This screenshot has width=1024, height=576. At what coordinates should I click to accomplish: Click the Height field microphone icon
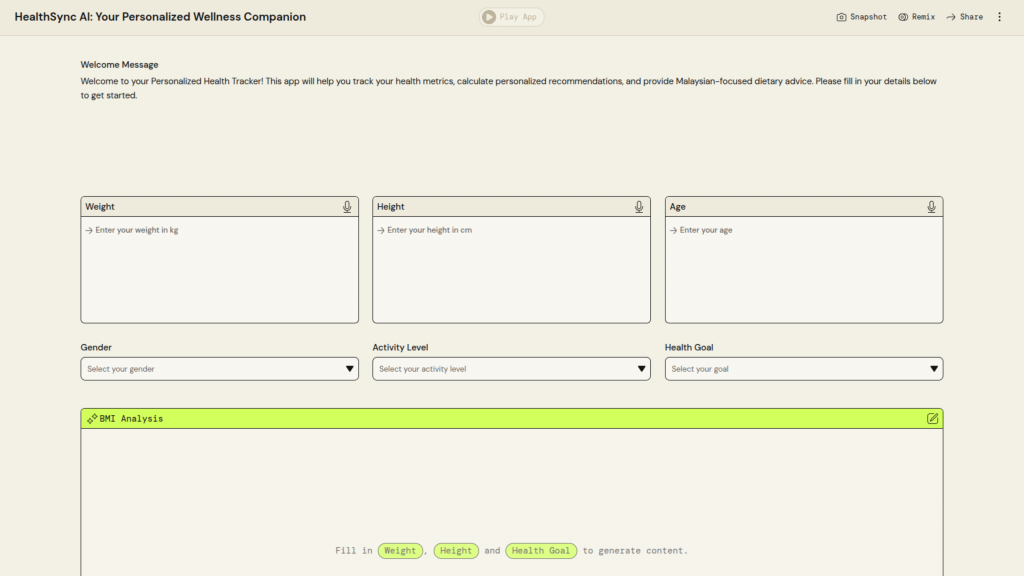[639, 207]
